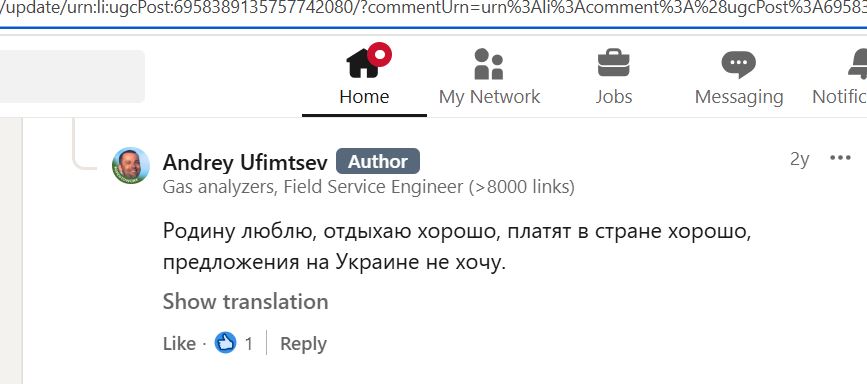Image resolution: width=867 pixels, height=384 pixels.
Task: Click the blue thumbs-up reaction icon
Action: click(225, 343)
